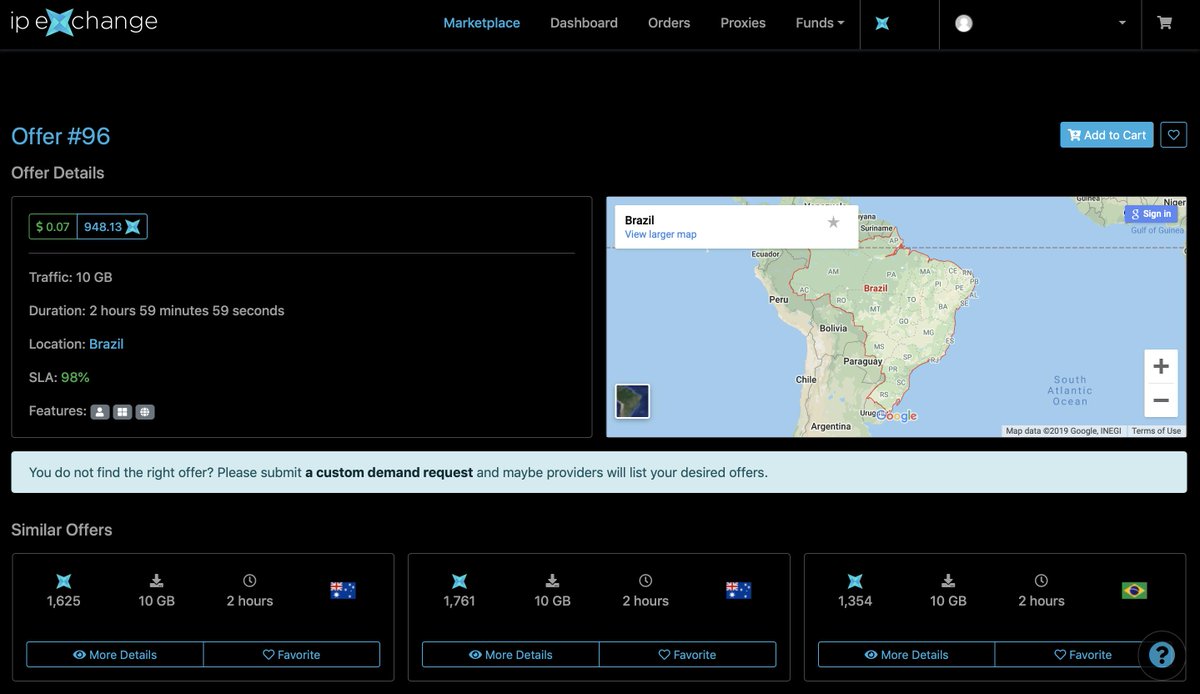The image size is (1200, 694).
Task: Click the globe feature icon
Action: coord(145,411)
